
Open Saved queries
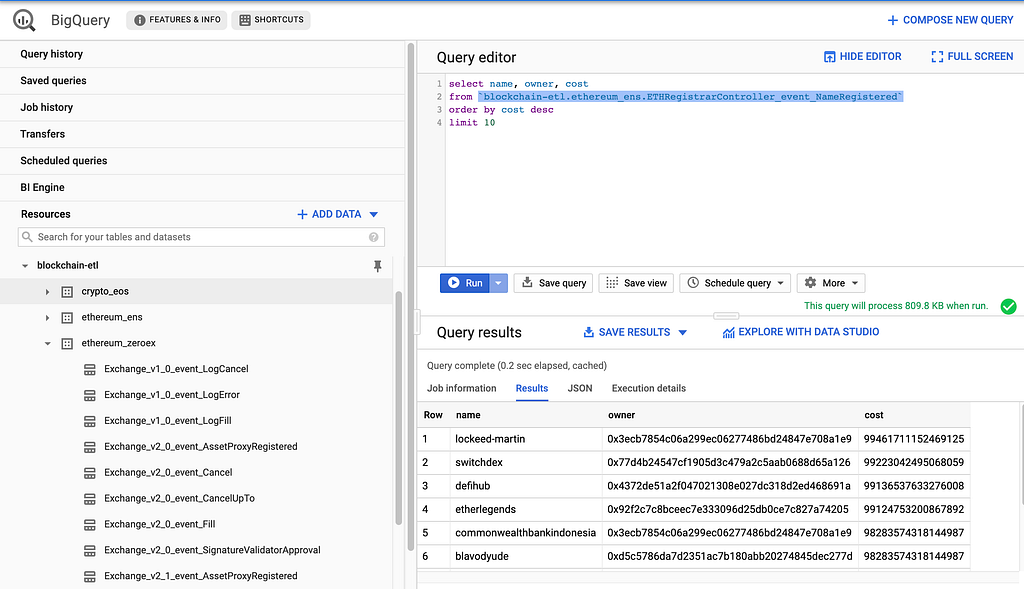pos(54,81)
